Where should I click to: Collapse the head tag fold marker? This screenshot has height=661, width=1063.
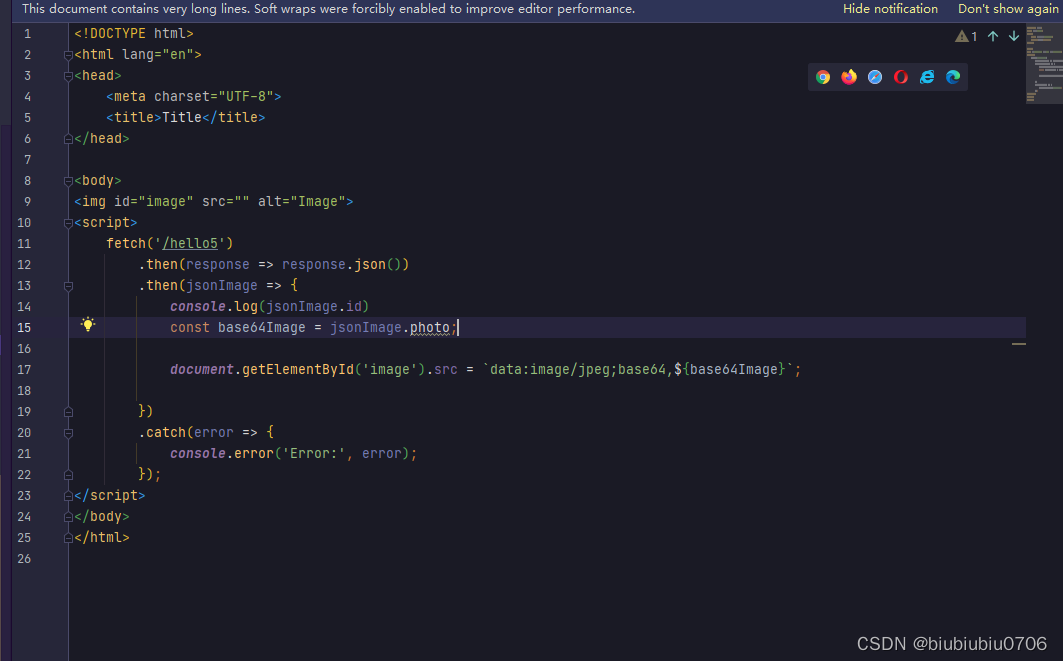pyautogui.click(x=68, y=77)
